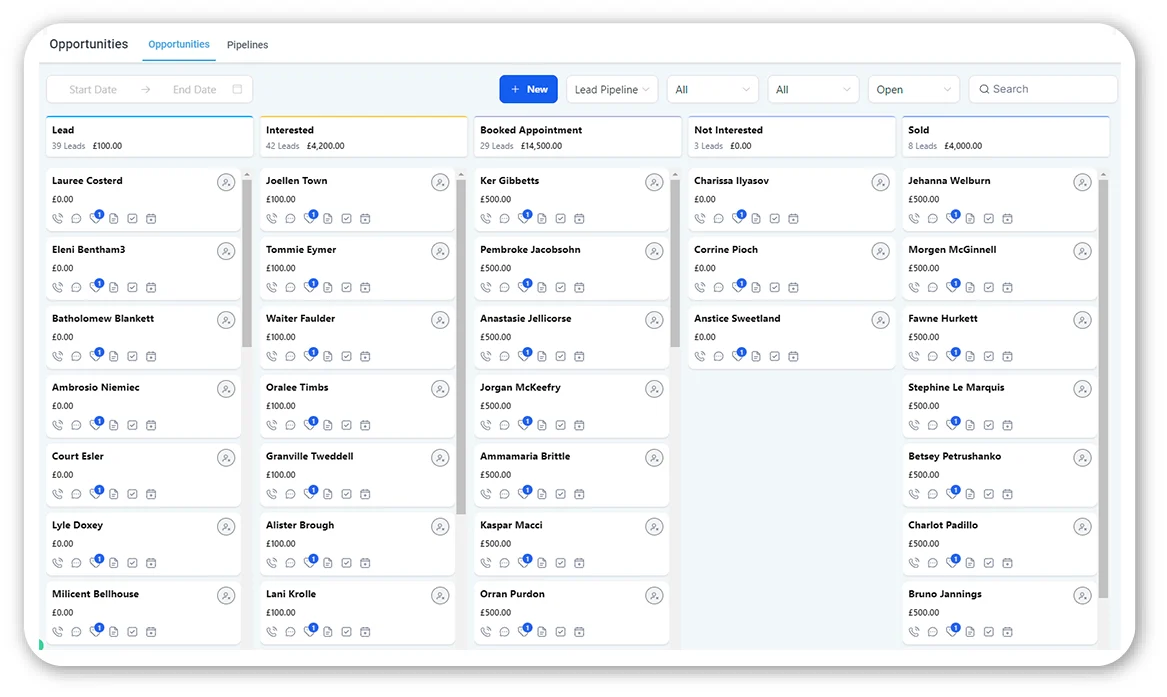Open calendar icon on Lyle Doxey card
Screen dimensions: 1167x697
[x=151, y=563]
